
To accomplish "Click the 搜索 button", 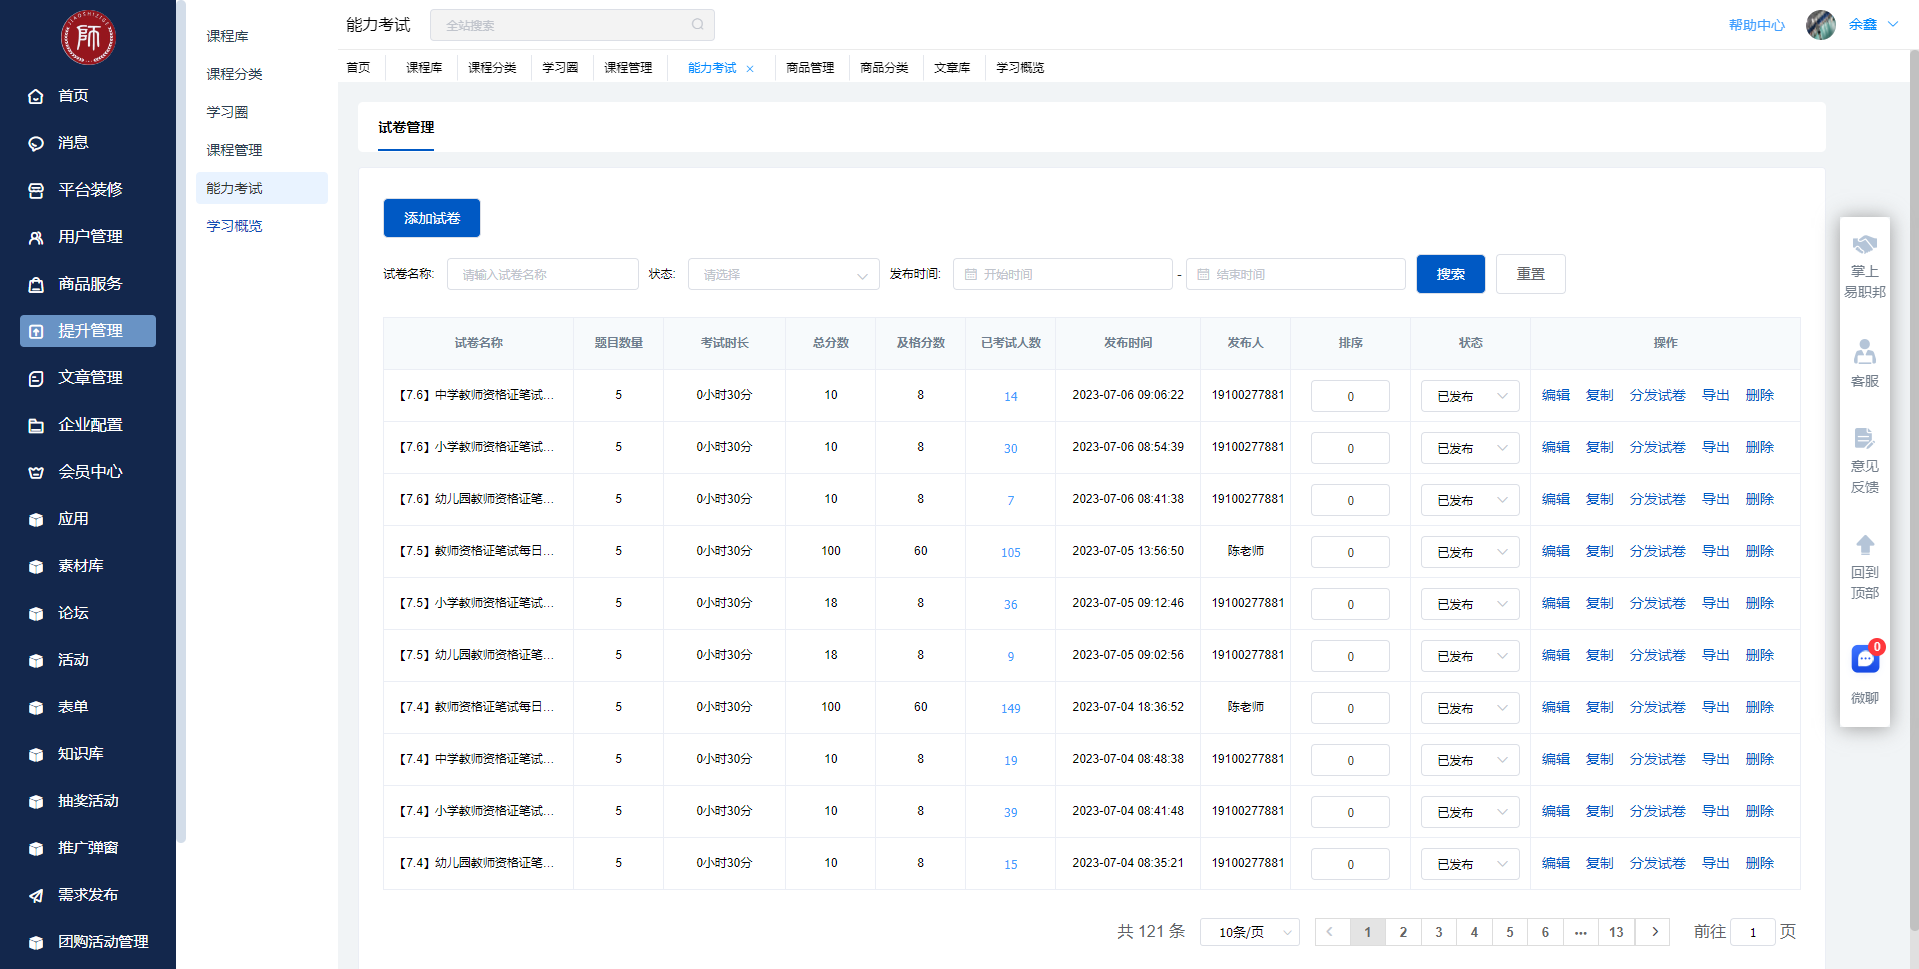I will coord(1450,274).
